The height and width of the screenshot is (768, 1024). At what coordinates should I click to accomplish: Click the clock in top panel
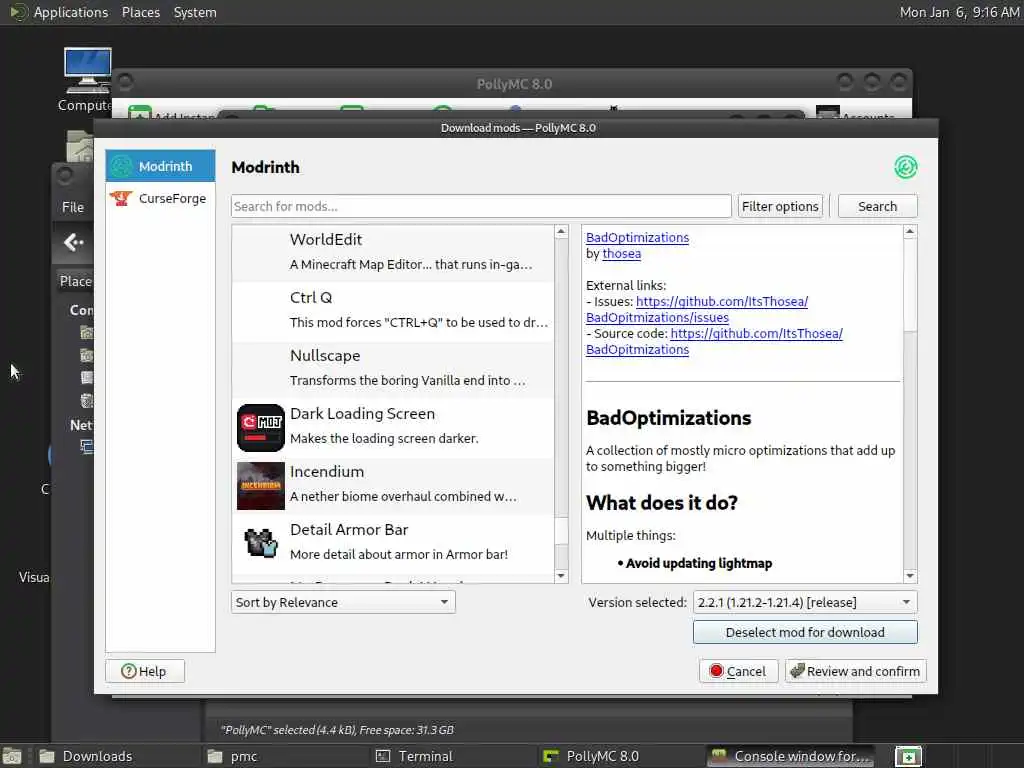pos(959,12)
